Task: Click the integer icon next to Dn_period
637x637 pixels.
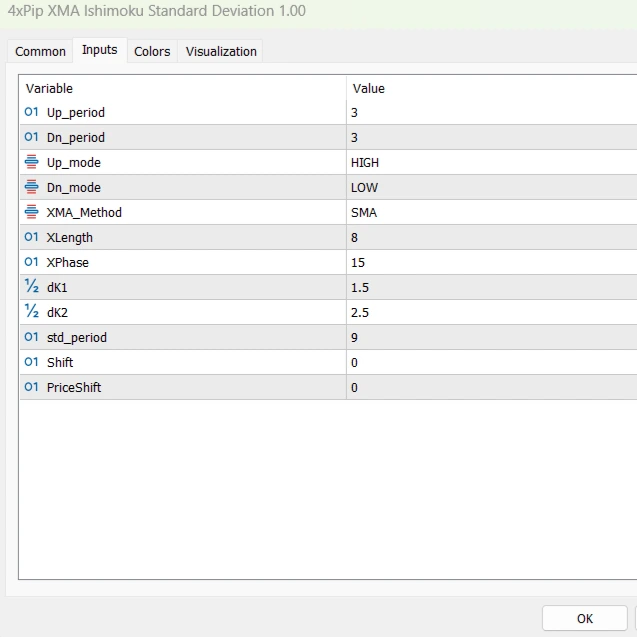Action: (x=31, y=137)
